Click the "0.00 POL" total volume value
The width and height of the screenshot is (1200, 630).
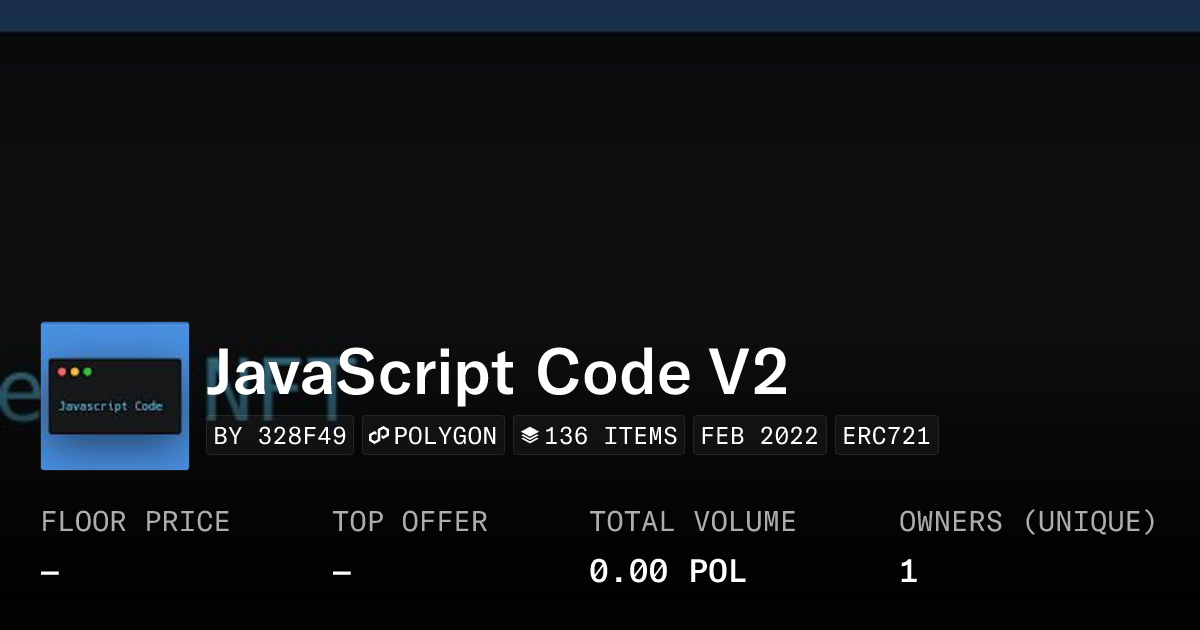667,572
